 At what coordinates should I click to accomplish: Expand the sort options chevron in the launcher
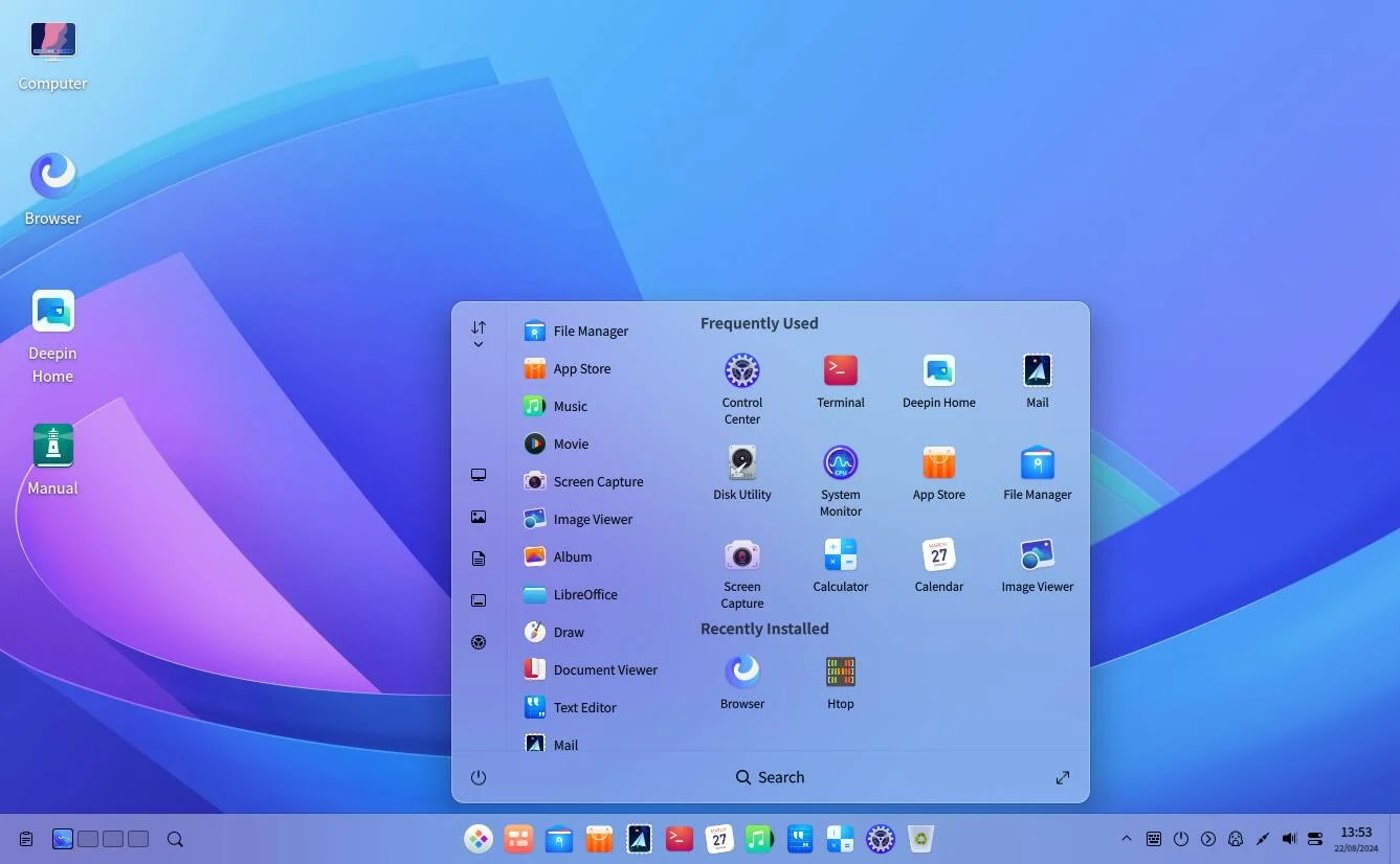tap(479, 342)
